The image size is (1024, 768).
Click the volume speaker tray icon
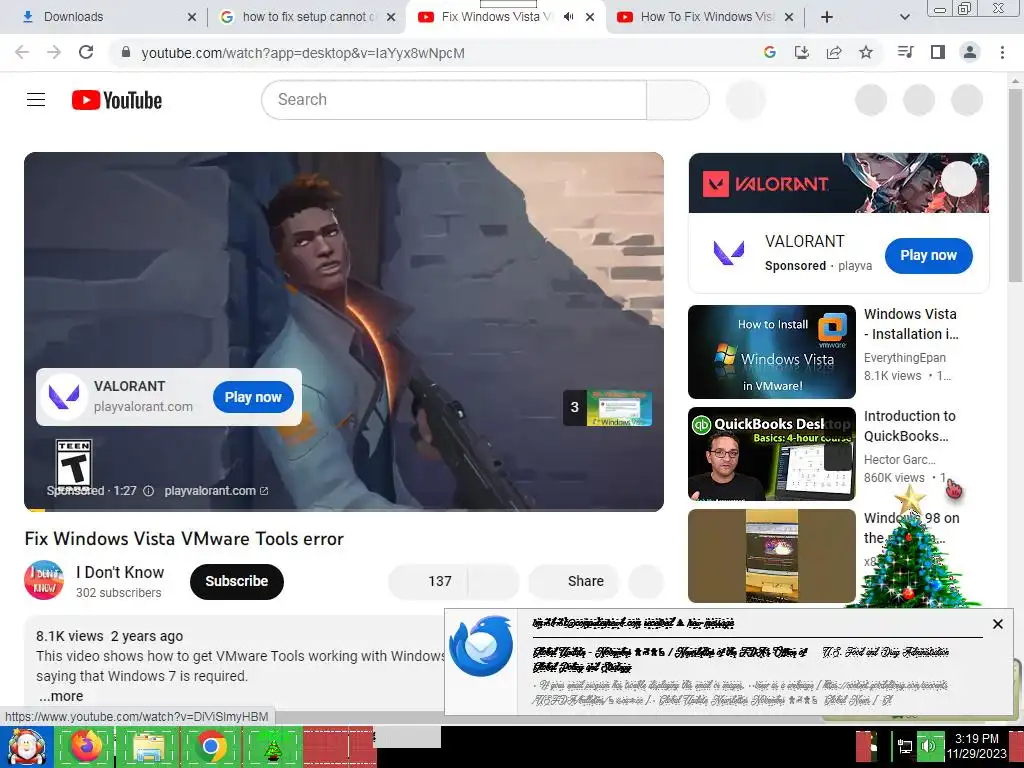point(928,746)
